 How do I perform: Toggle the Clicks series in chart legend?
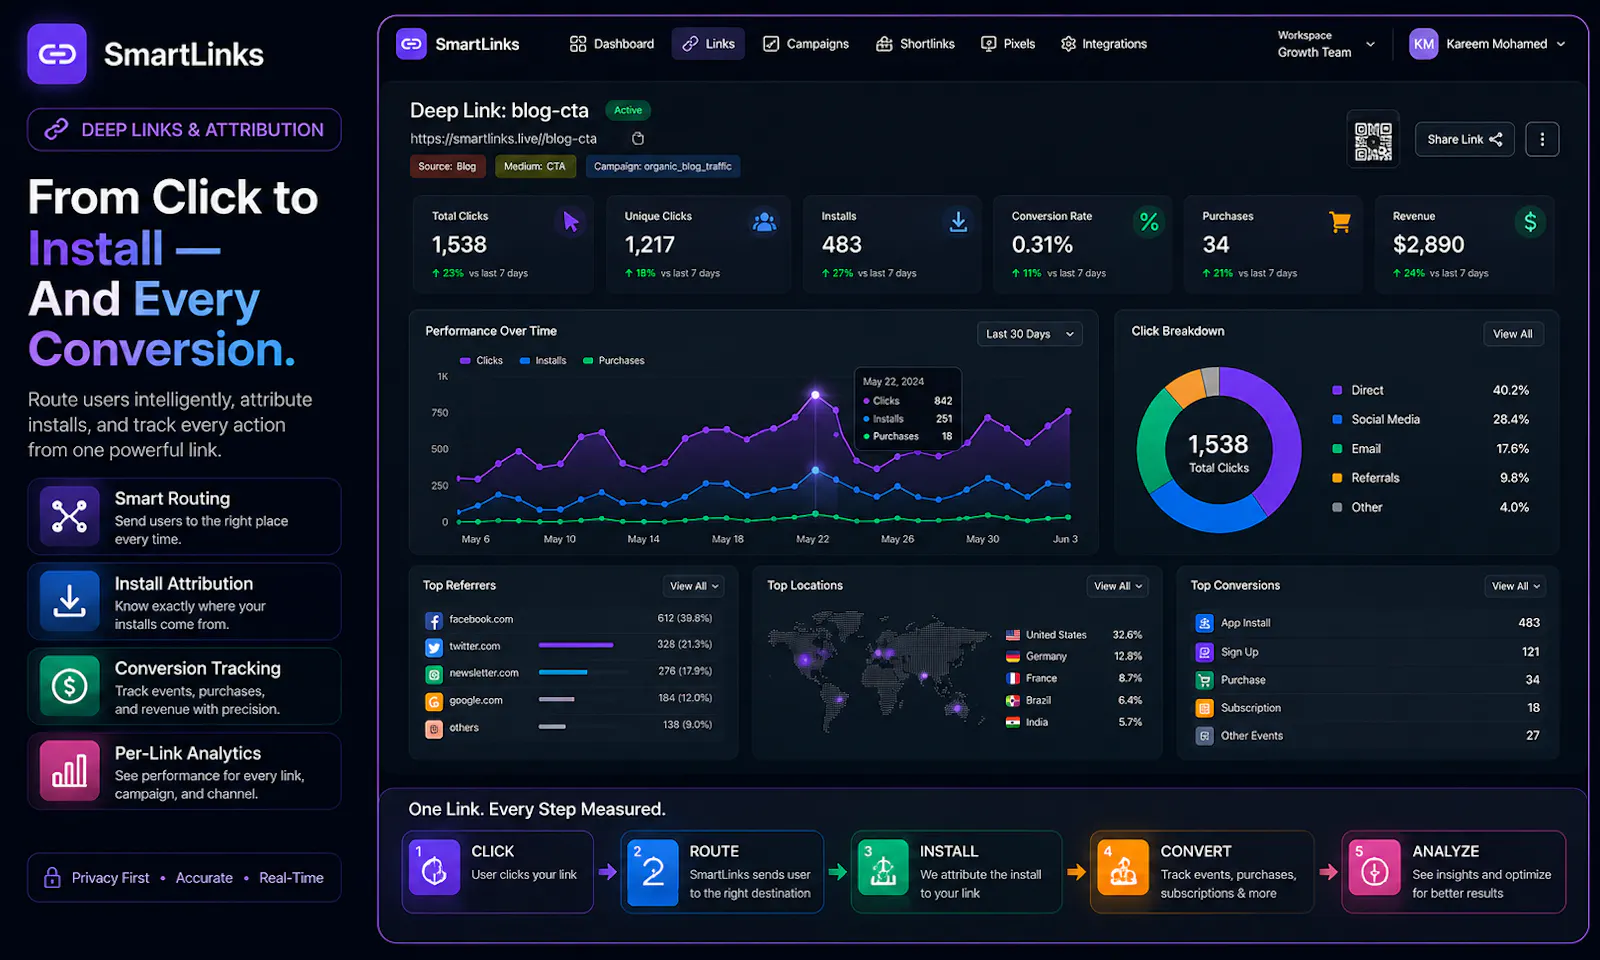[x=481, y=361]
